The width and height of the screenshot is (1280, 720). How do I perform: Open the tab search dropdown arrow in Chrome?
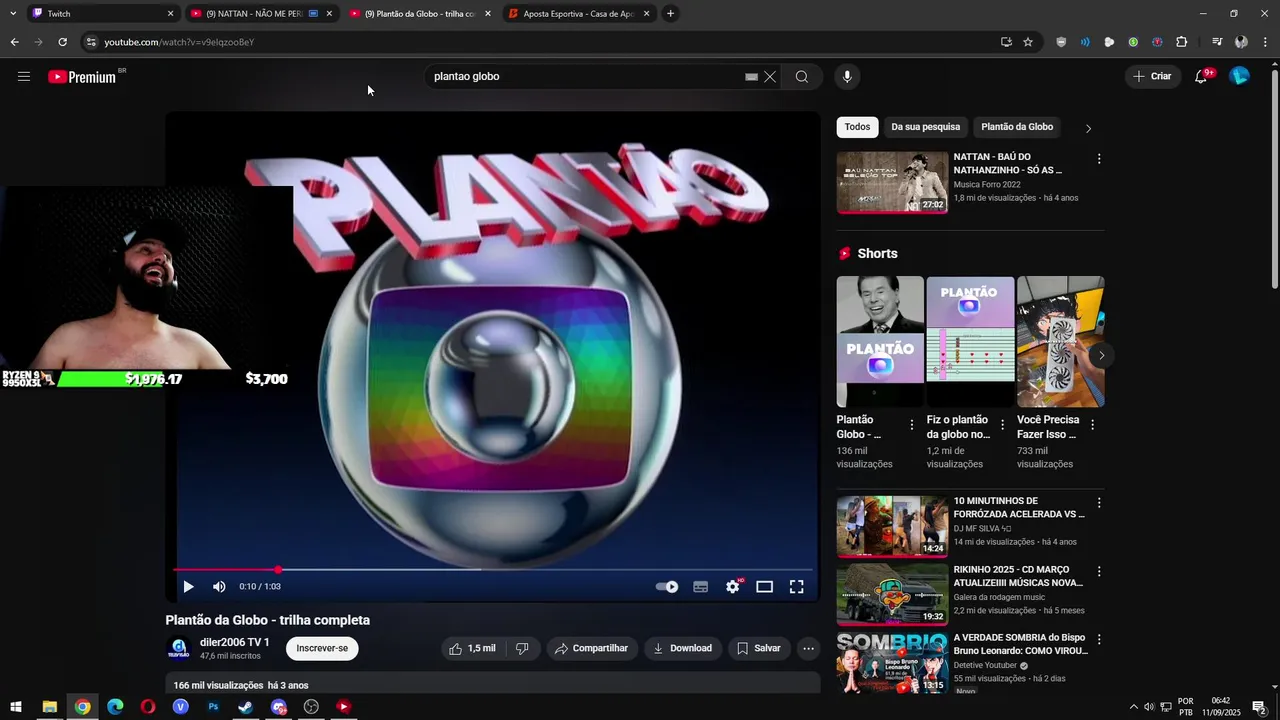12,14
